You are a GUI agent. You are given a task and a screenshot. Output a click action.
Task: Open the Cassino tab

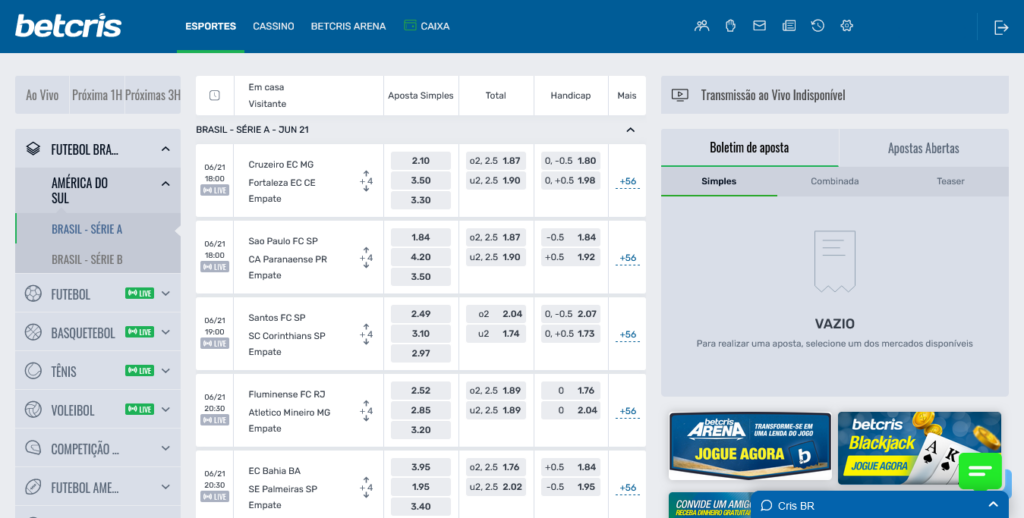[x=274, y=26]
